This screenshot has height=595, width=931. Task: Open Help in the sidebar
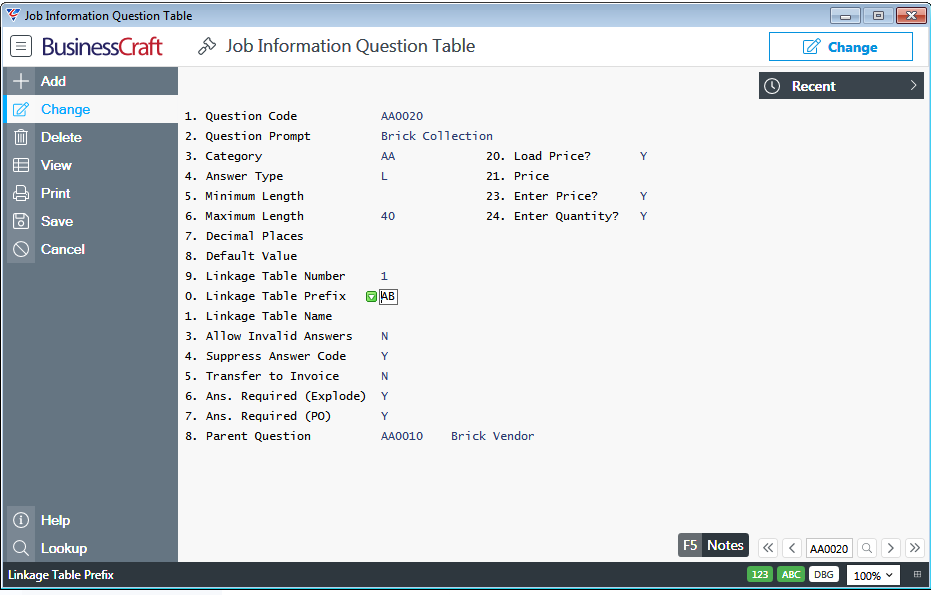(90, 520)
